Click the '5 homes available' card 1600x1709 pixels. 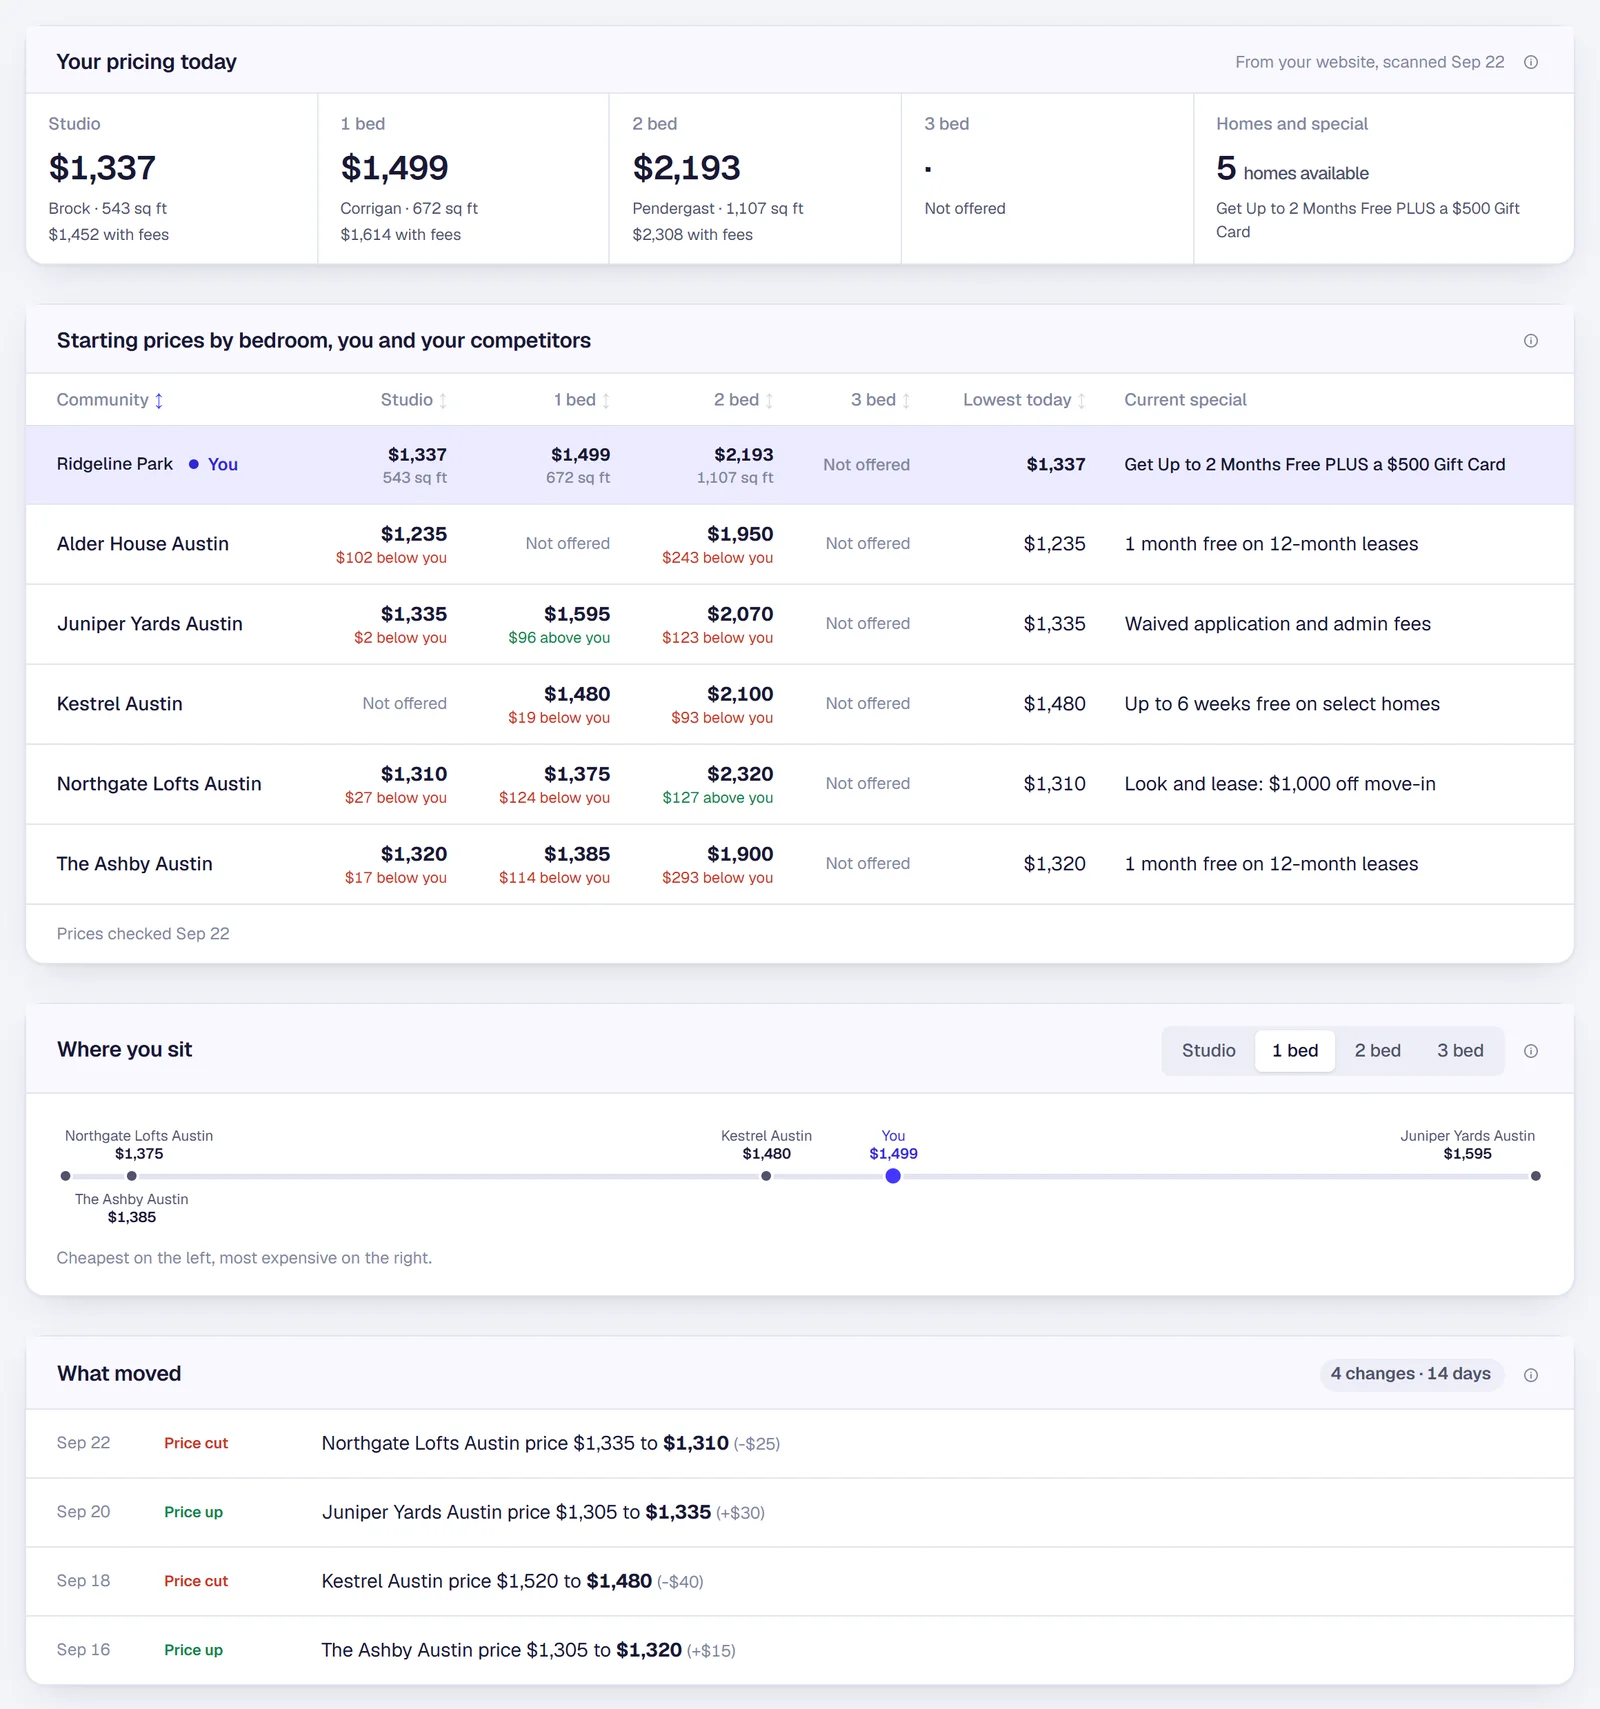[x=1384, y=179]
